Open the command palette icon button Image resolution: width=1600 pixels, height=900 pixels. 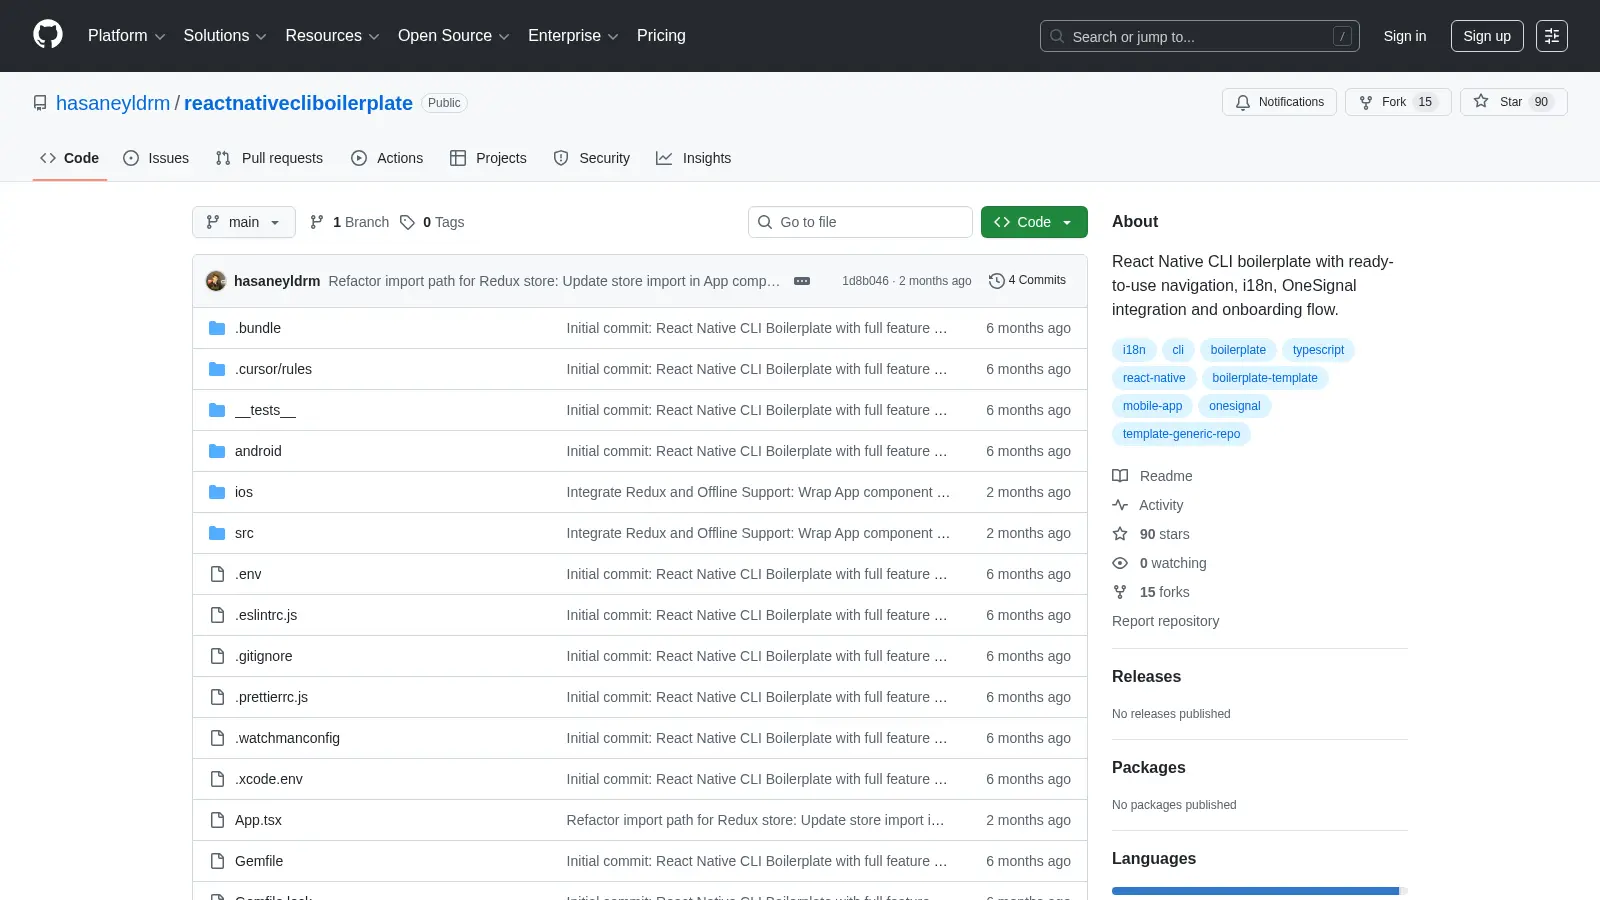tap(1552, 36)
